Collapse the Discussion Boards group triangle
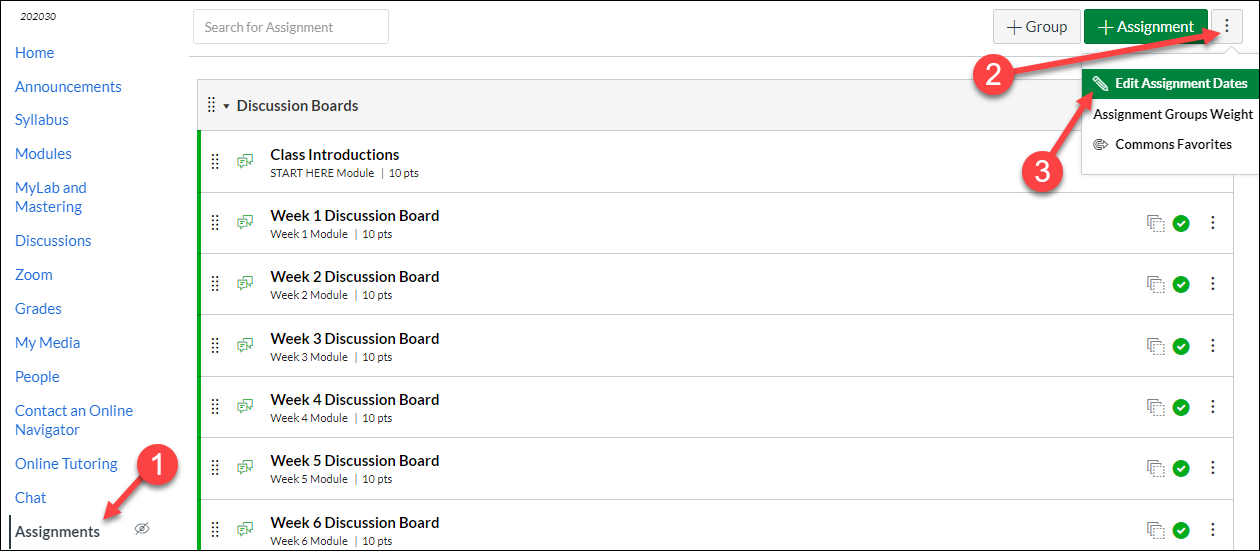1260x551 pixels. coord(227,106)
